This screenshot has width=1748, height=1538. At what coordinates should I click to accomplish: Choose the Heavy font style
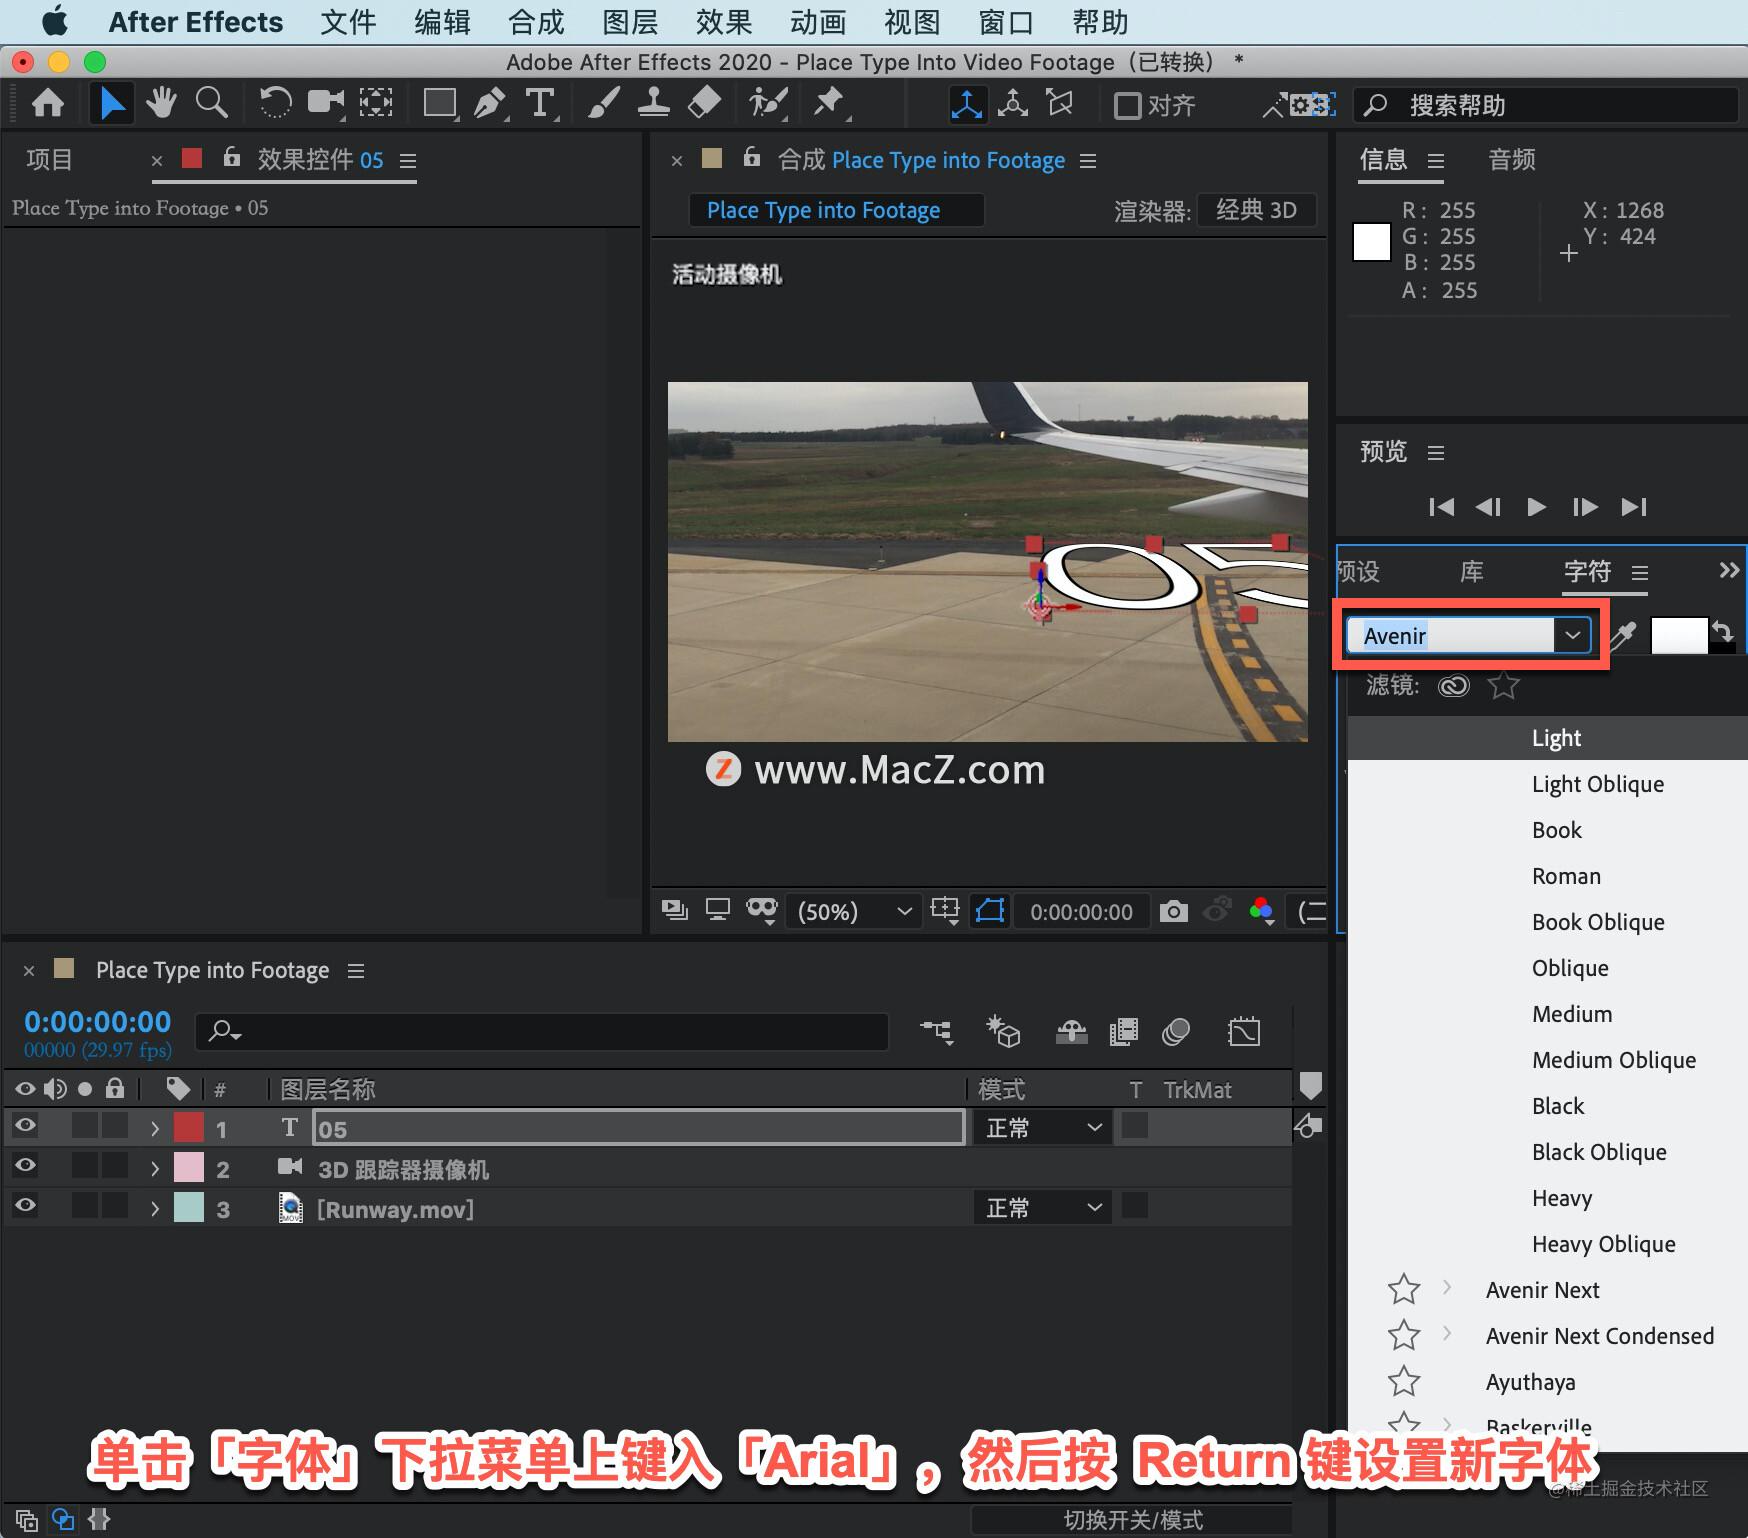point(1562,1198)
